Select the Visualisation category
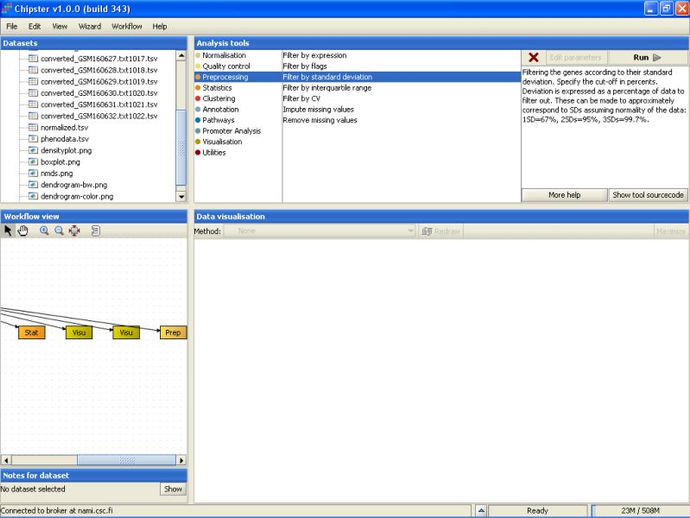690x518 pixels. click(222, 141)
